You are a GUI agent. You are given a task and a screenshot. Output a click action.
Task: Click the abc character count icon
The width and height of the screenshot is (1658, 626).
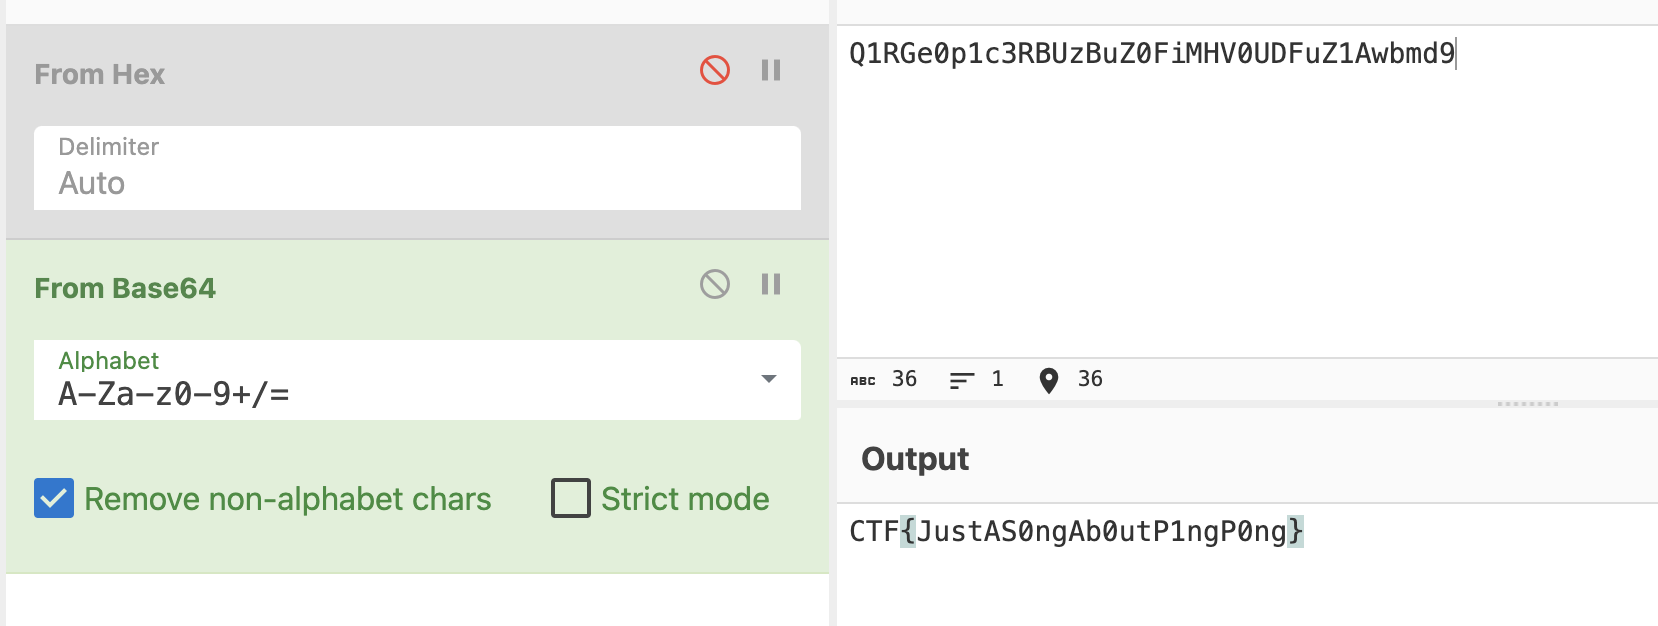863,380
